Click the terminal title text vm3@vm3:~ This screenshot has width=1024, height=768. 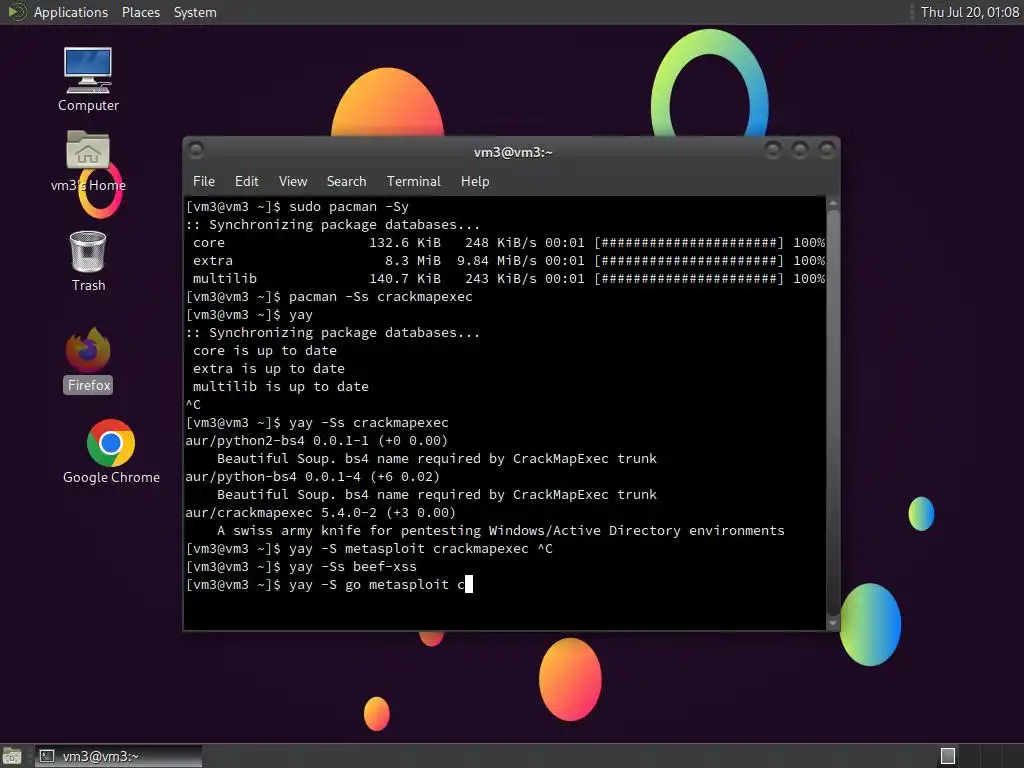click(513, 152)
